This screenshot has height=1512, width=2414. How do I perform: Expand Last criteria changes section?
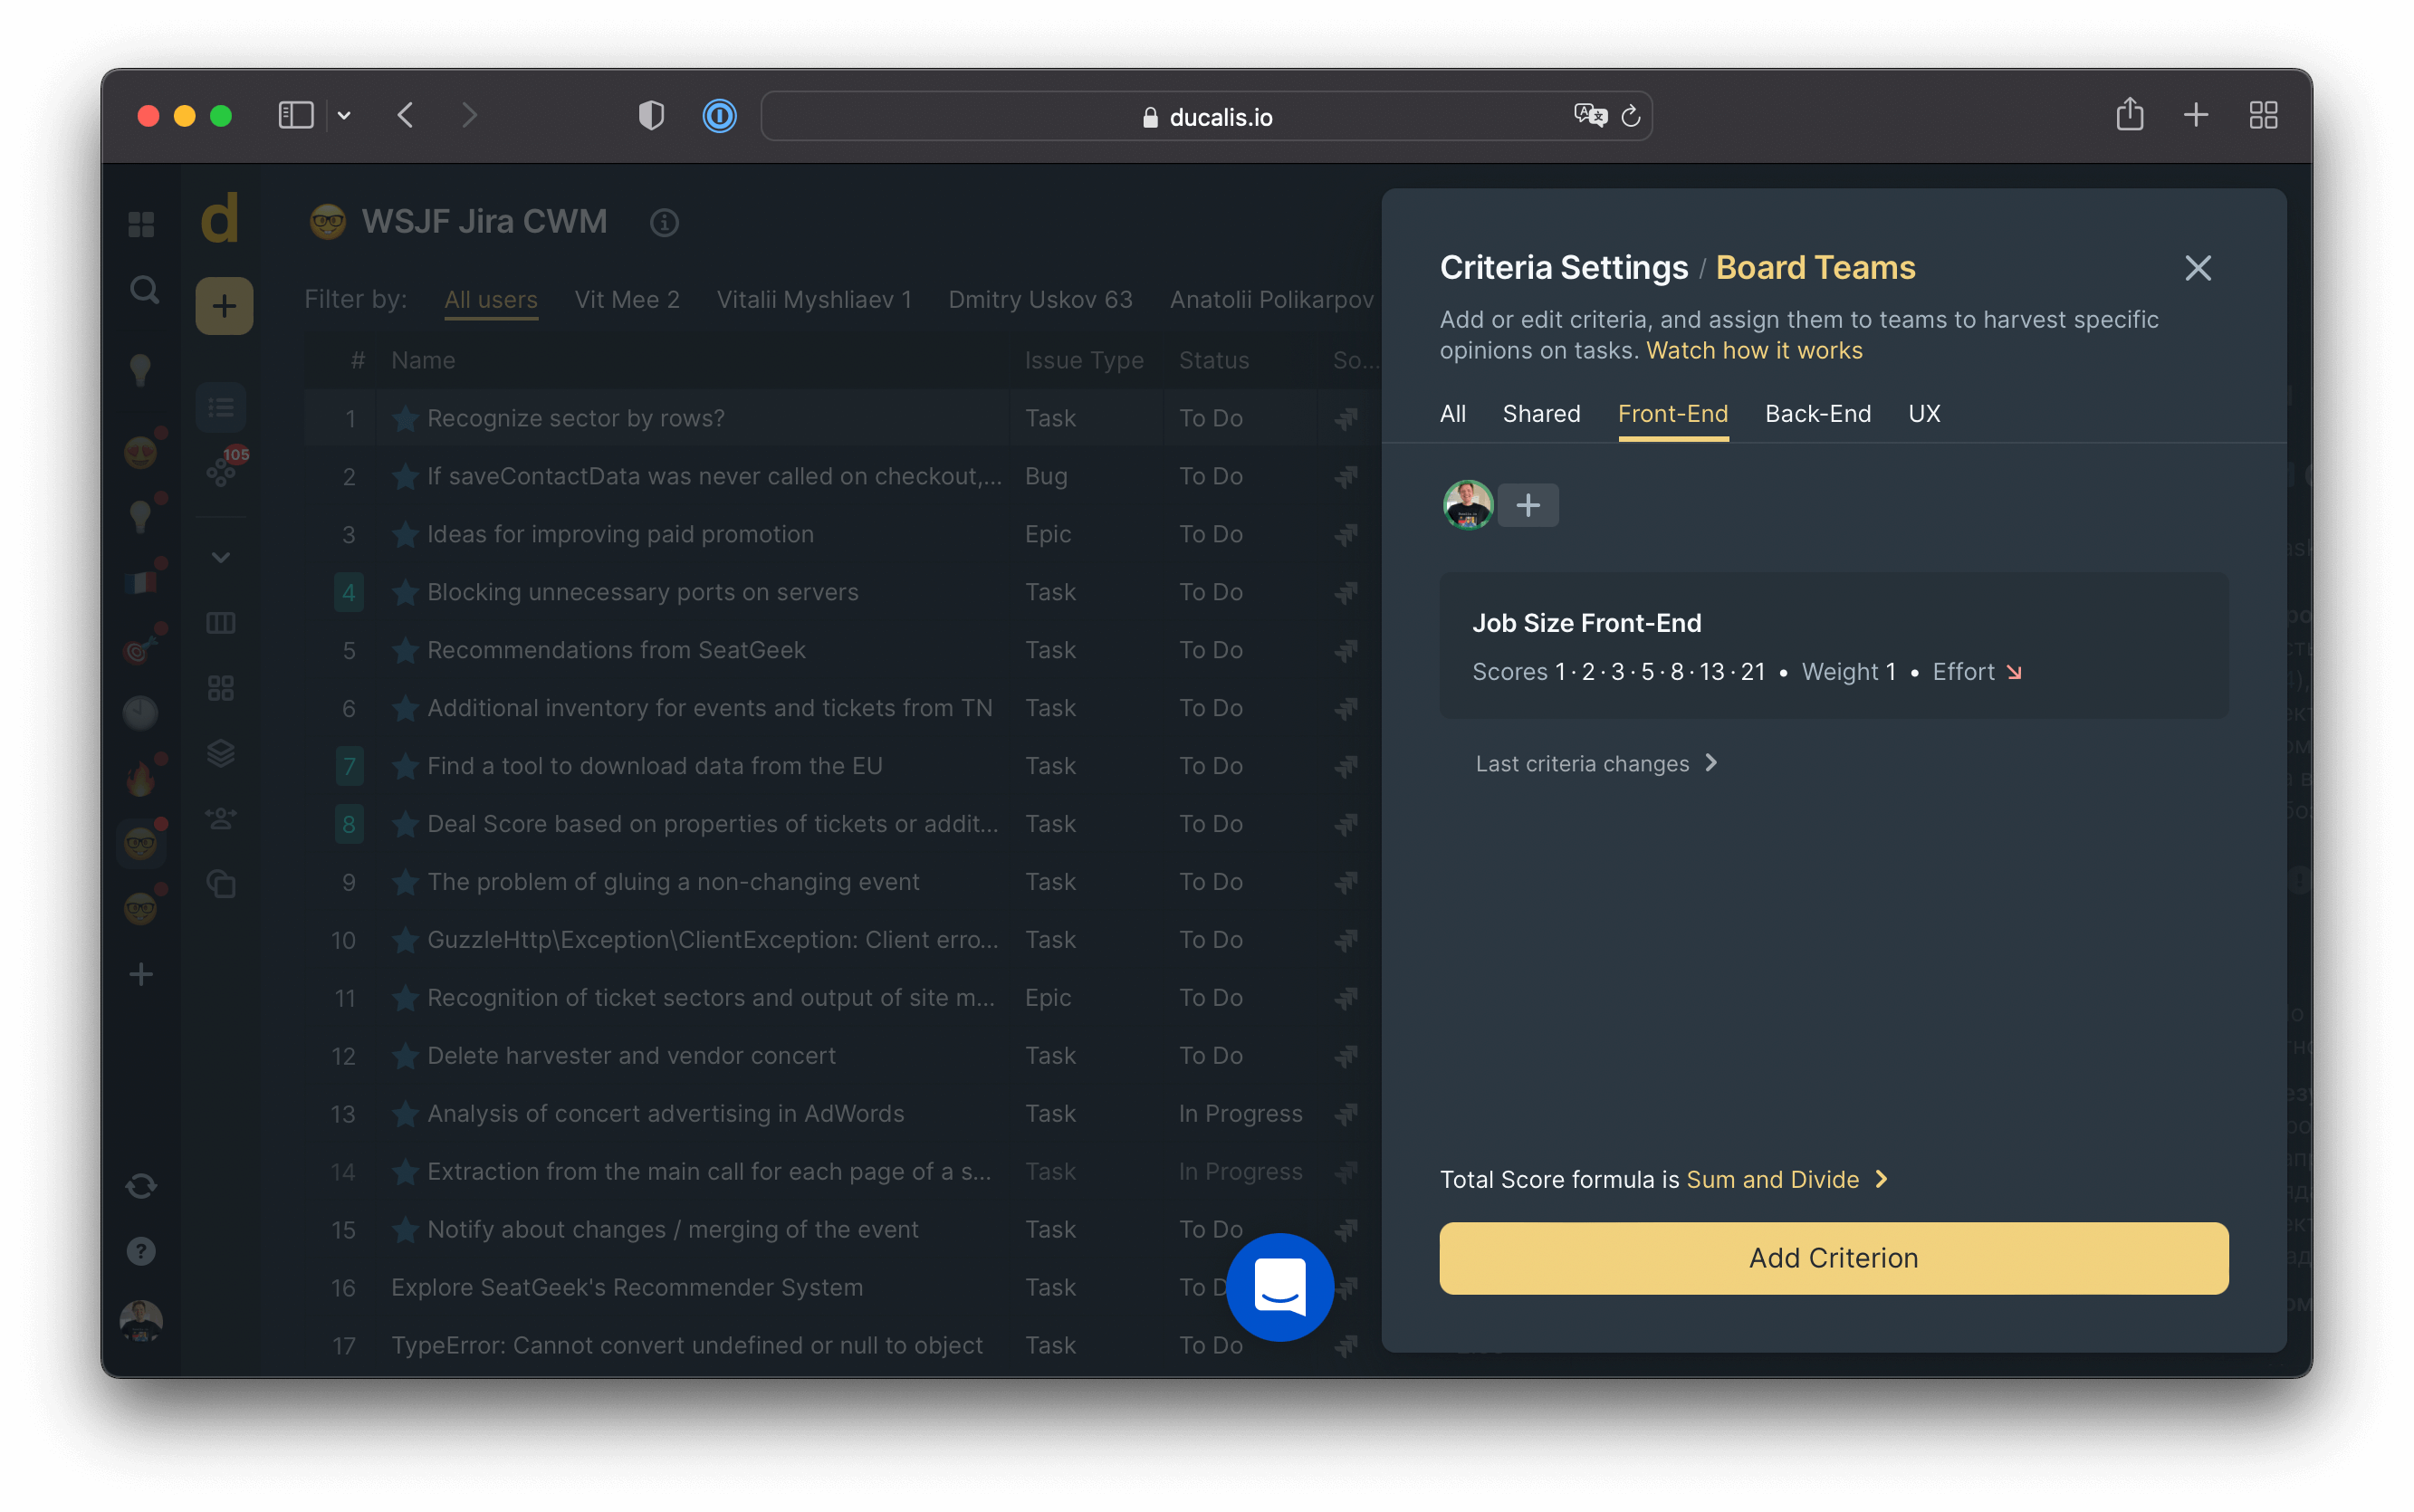pos(1594,763)
